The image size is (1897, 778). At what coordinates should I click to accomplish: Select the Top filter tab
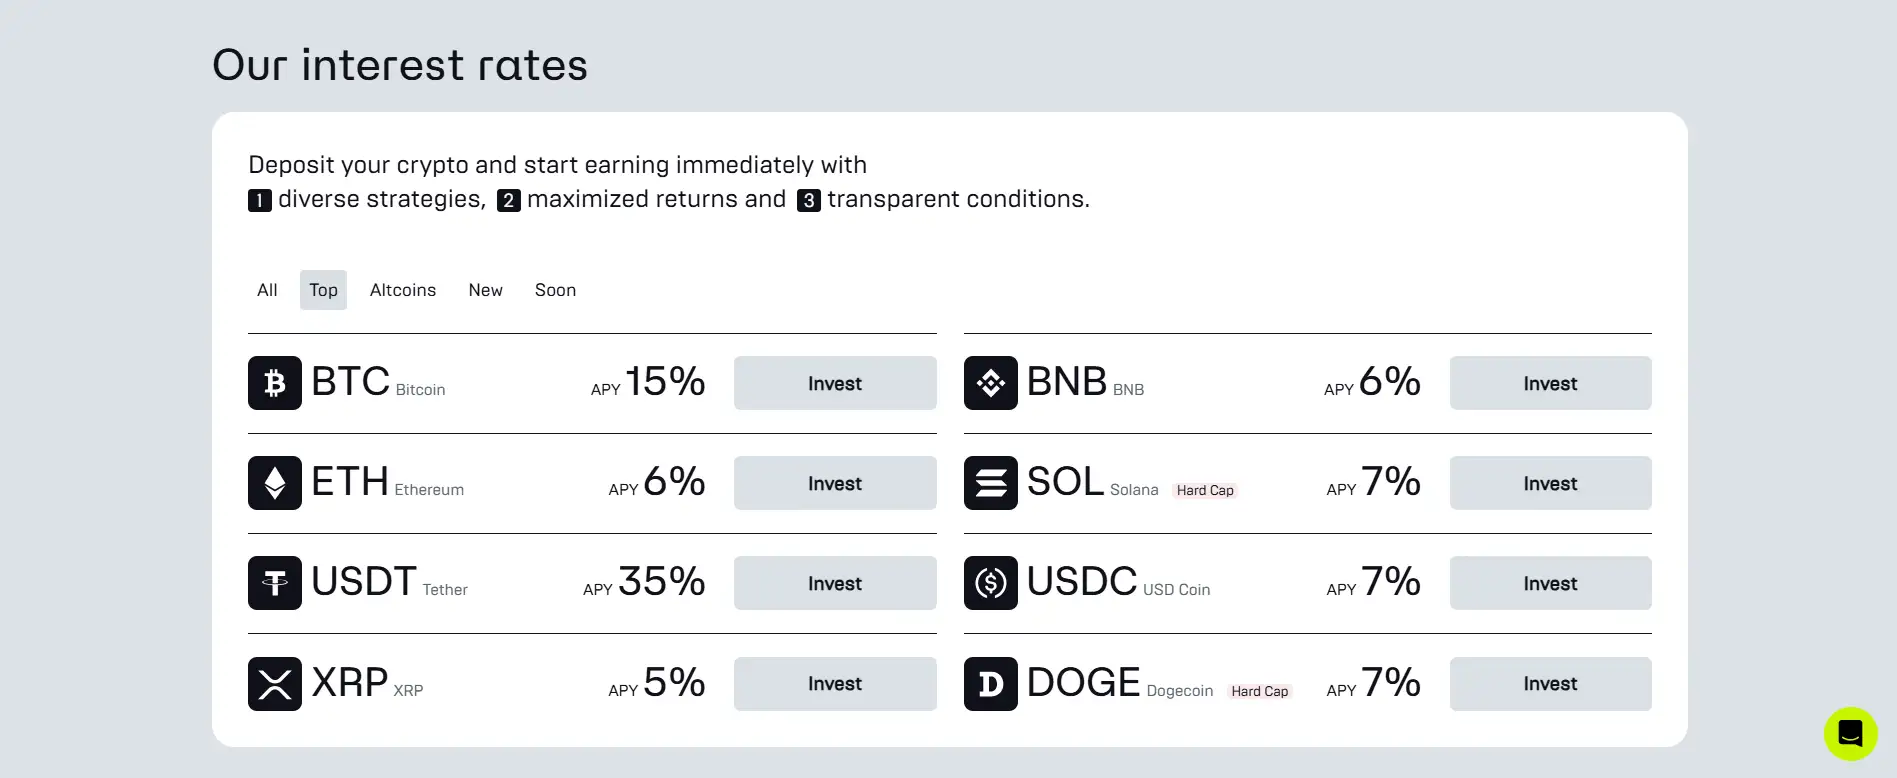point(323,290)
